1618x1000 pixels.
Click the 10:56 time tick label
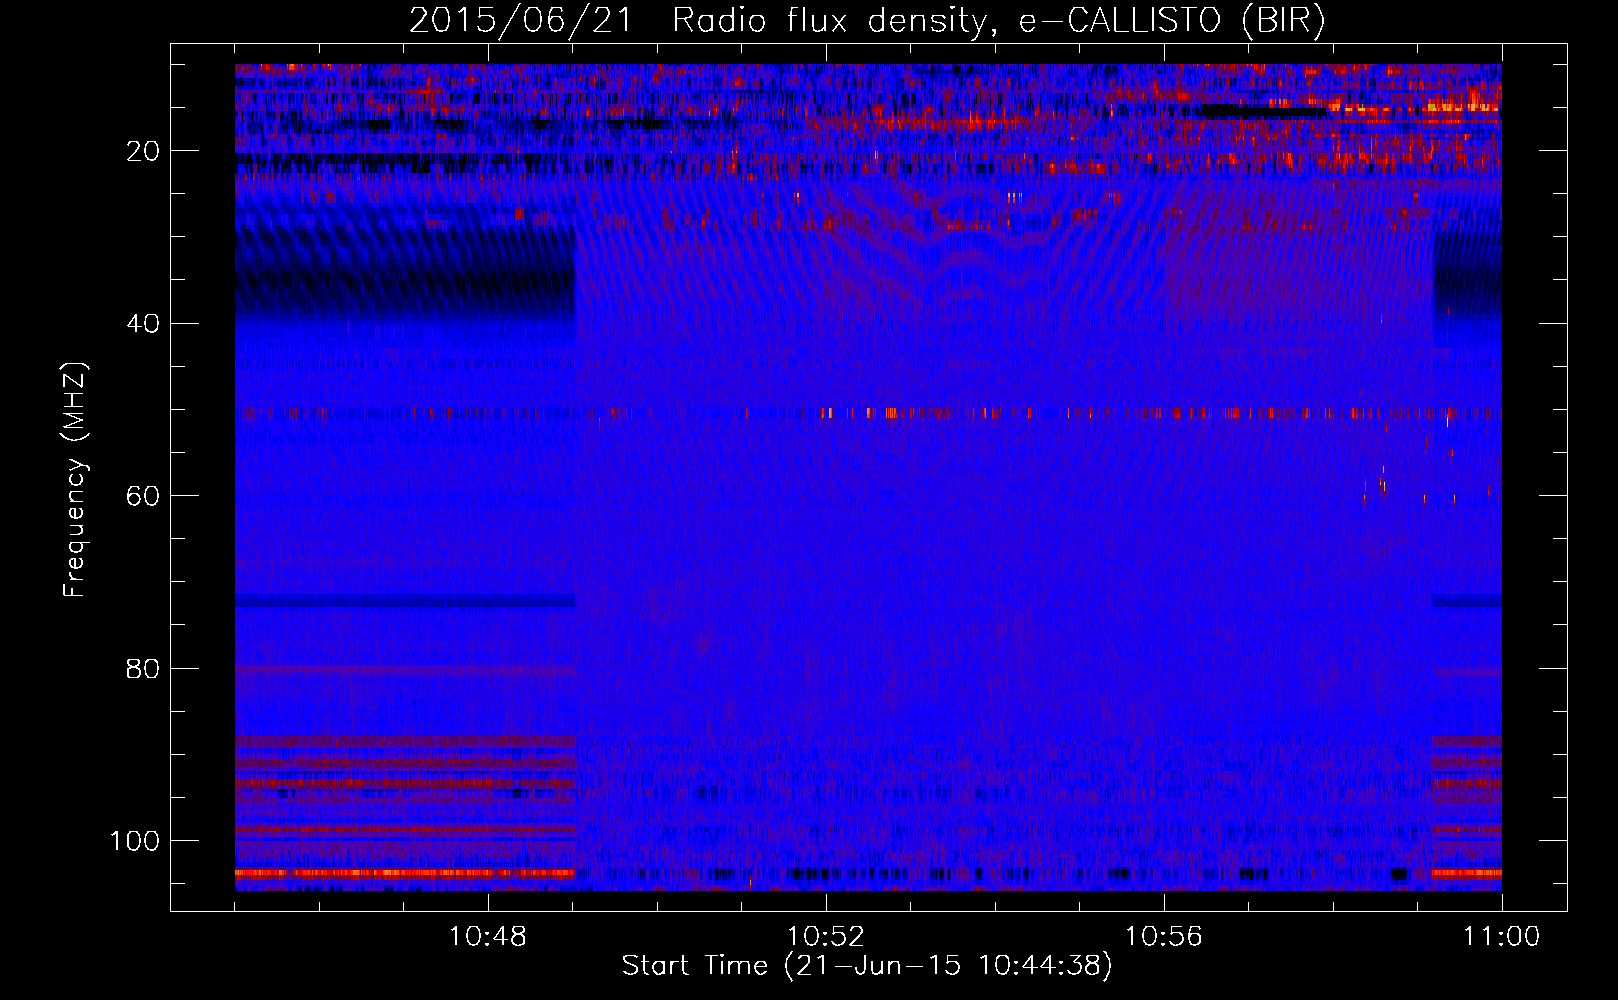coord(1164,937)
